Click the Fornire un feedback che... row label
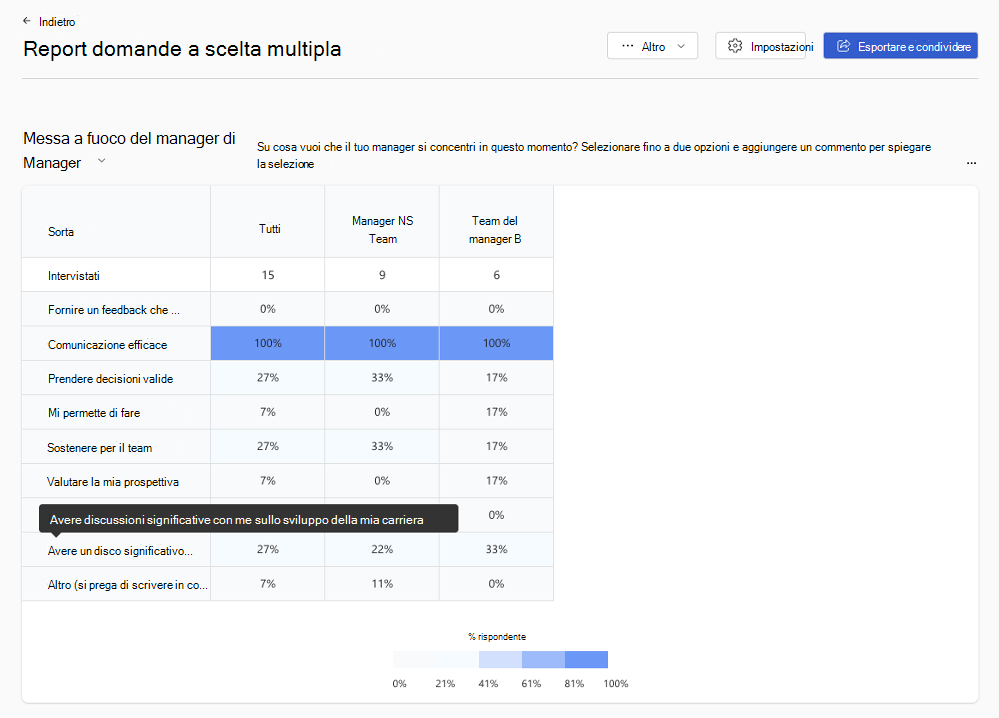 (x=113, y=309)
